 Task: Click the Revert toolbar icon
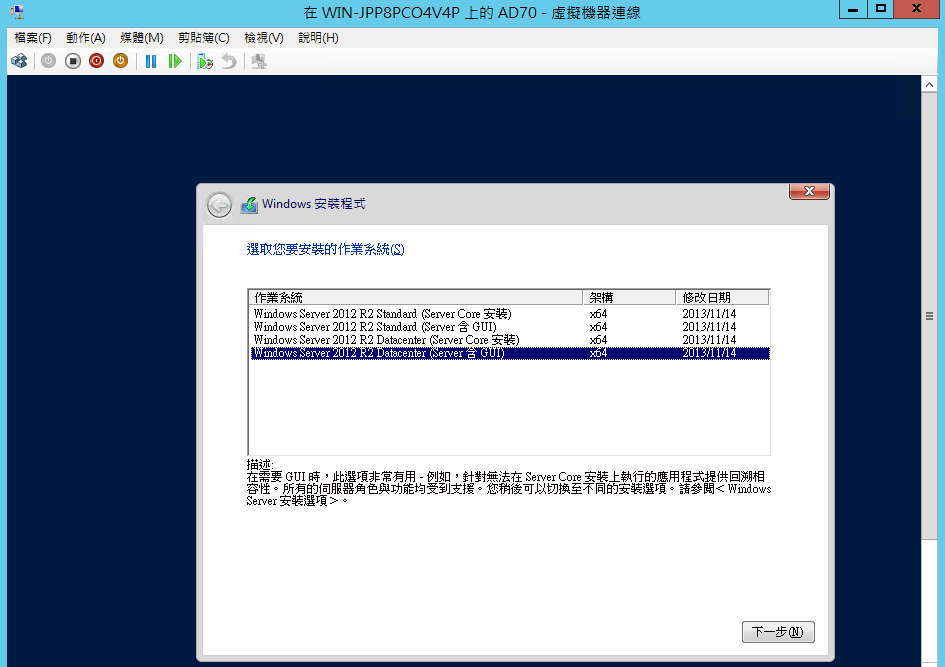pyautogui.click(x=229, y=61)
